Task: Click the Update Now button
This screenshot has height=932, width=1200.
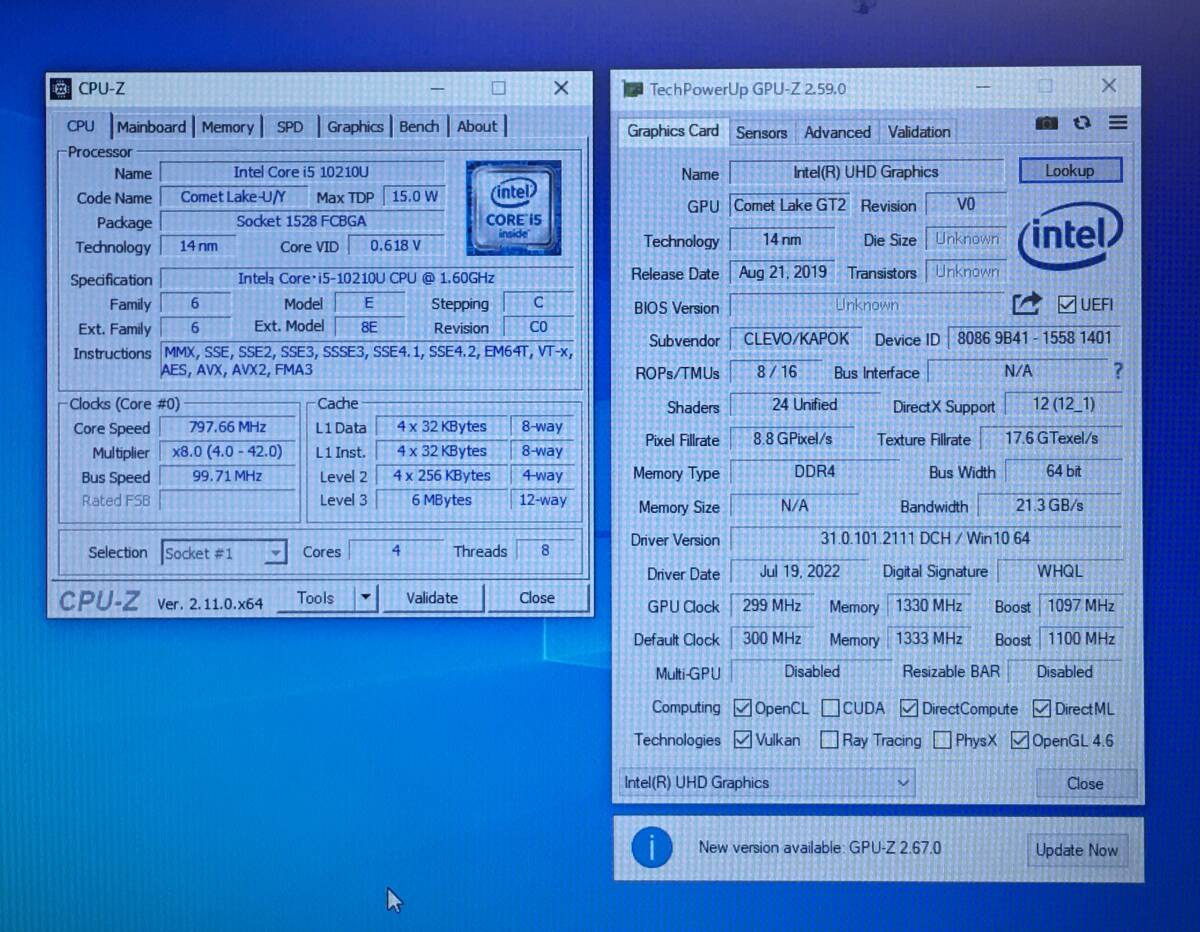Action: (1077, 850)
